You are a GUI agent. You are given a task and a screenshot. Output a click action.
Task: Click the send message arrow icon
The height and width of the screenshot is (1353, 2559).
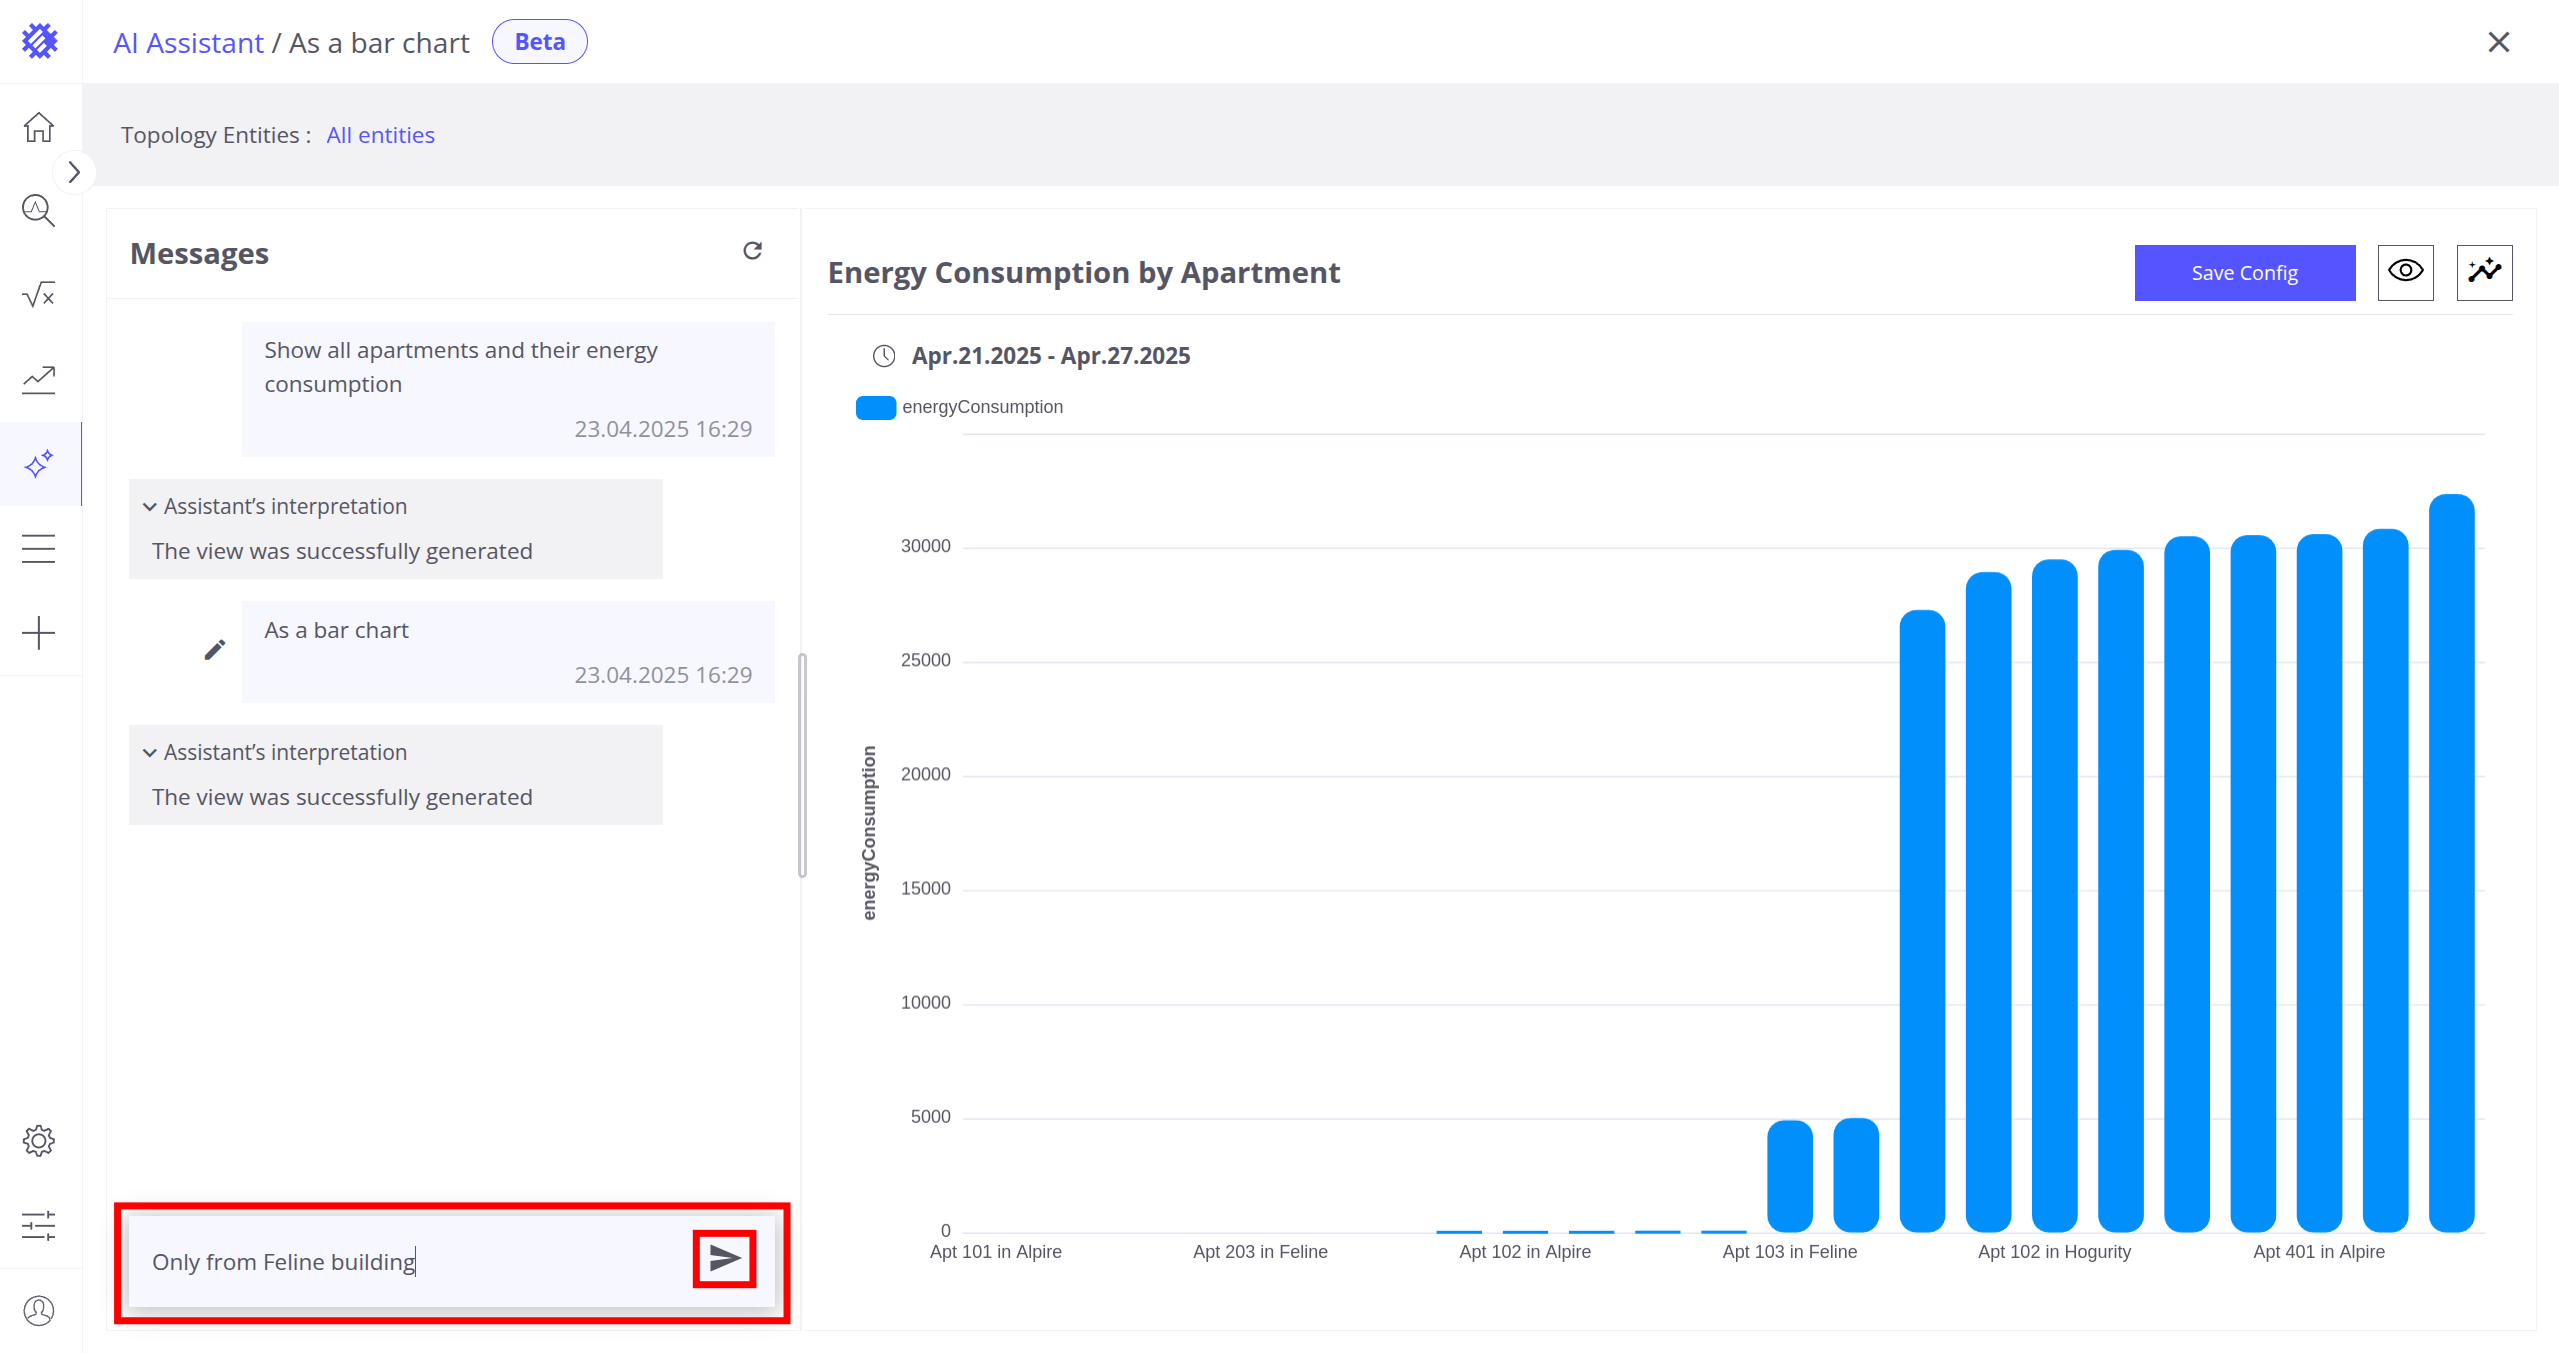724,1258
